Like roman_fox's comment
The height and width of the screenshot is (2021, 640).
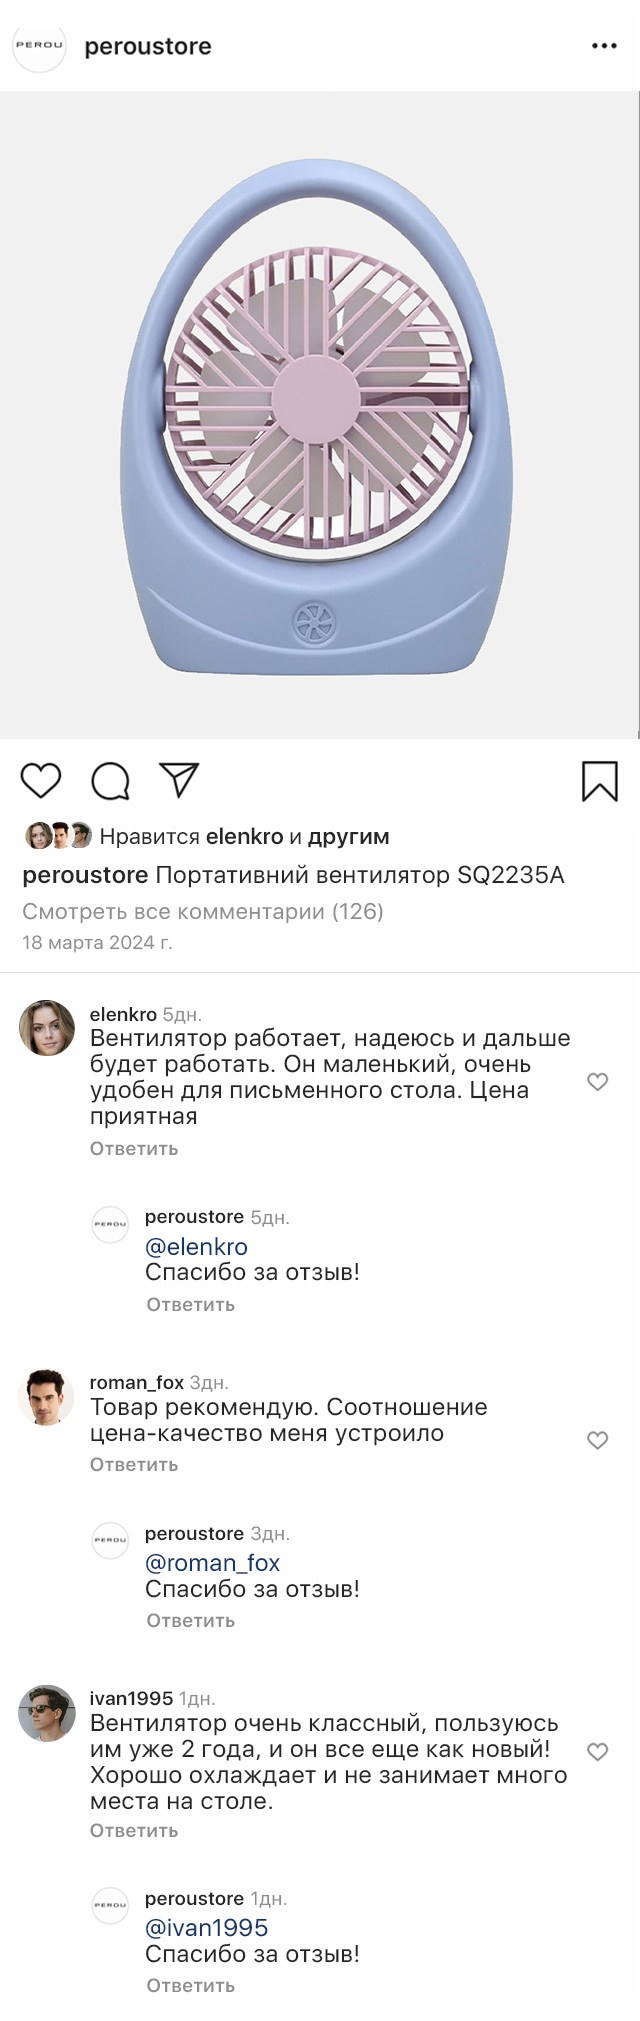pyautogui.click(x=597, y=1440)
